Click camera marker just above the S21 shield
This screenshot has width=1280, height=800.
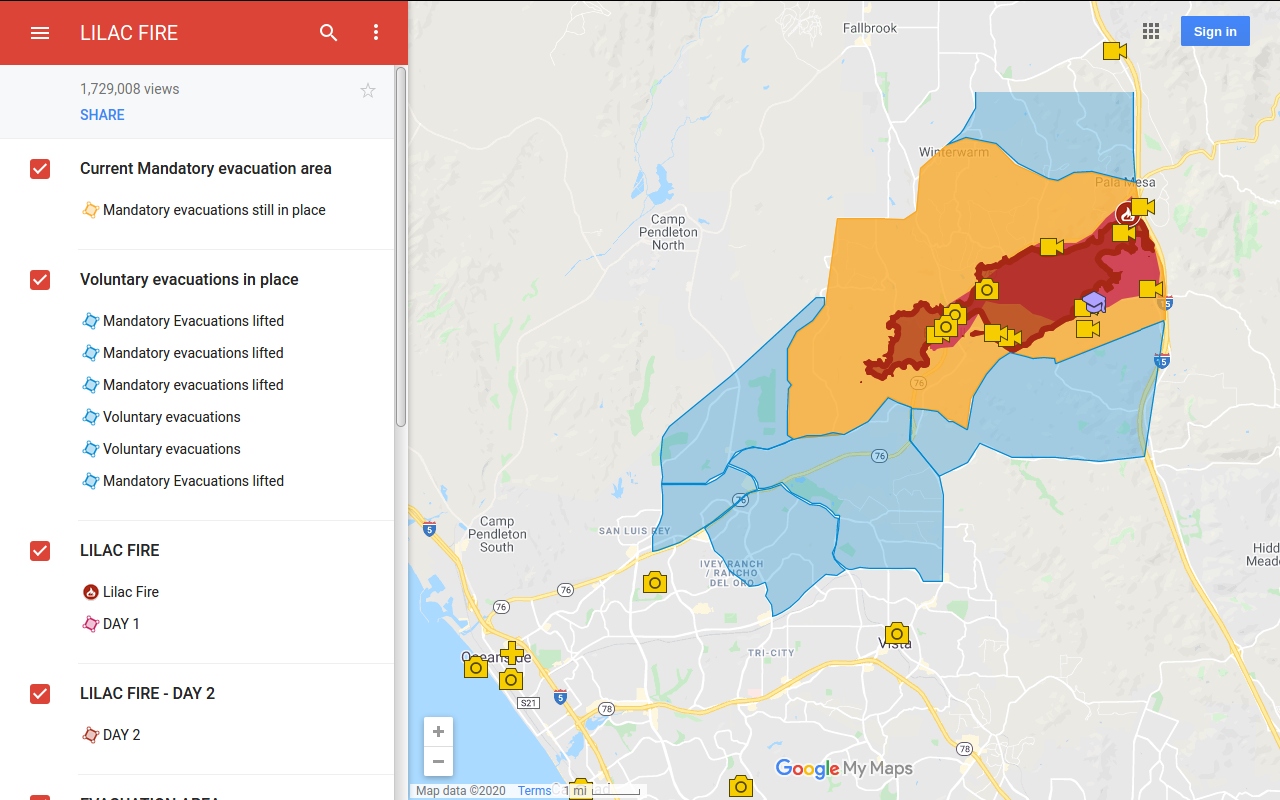(511, 680)
